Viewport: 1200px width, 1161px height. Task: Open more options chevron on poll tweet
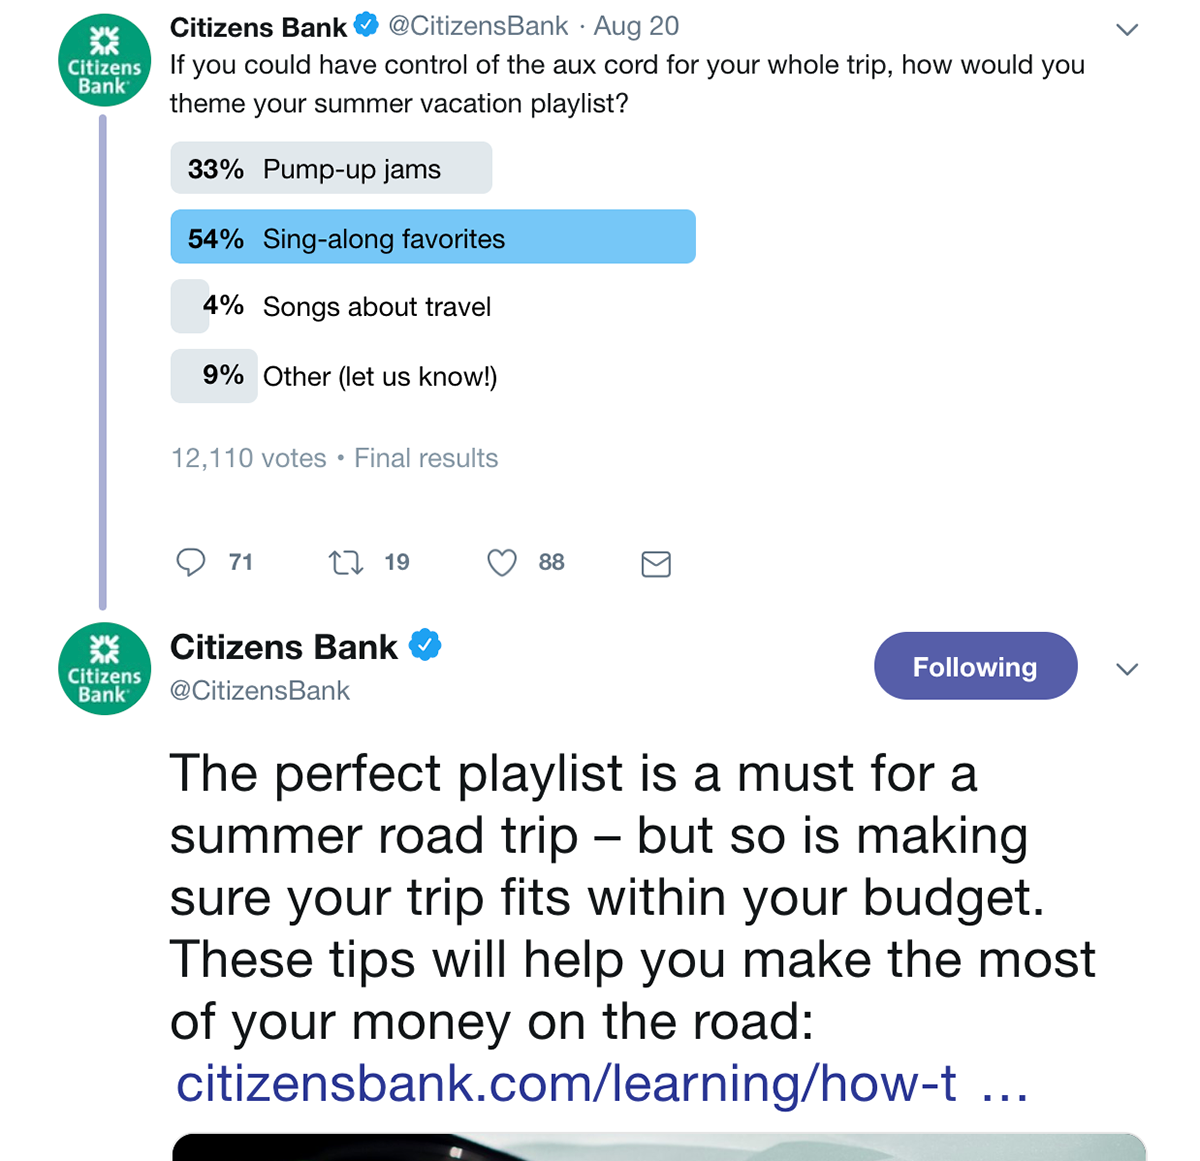1127,30
